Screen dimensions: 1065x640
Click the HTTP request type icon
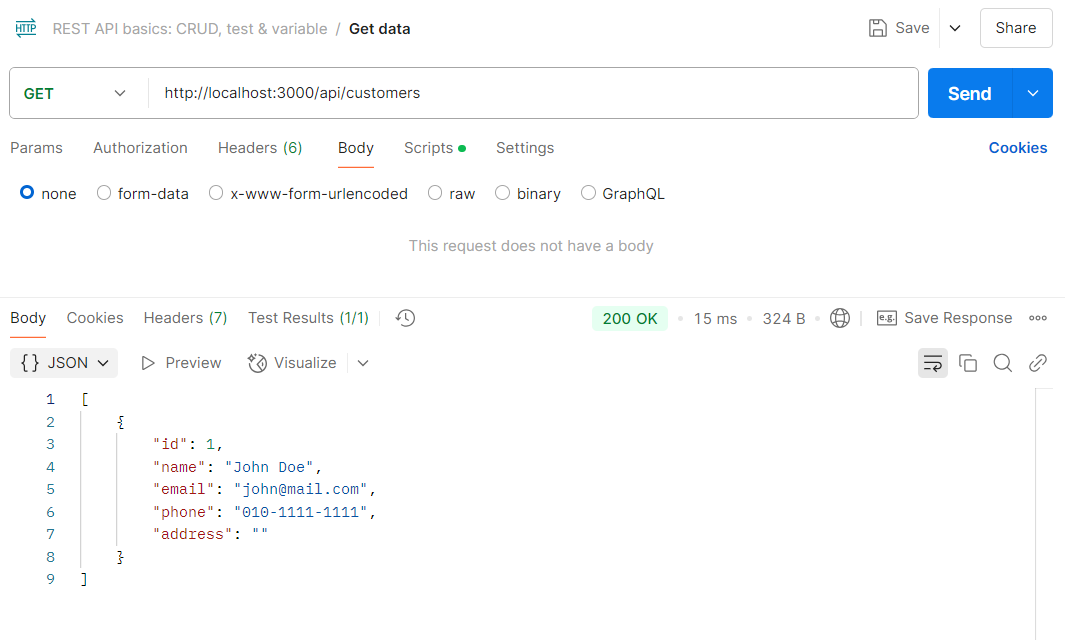tap(26, 28)
